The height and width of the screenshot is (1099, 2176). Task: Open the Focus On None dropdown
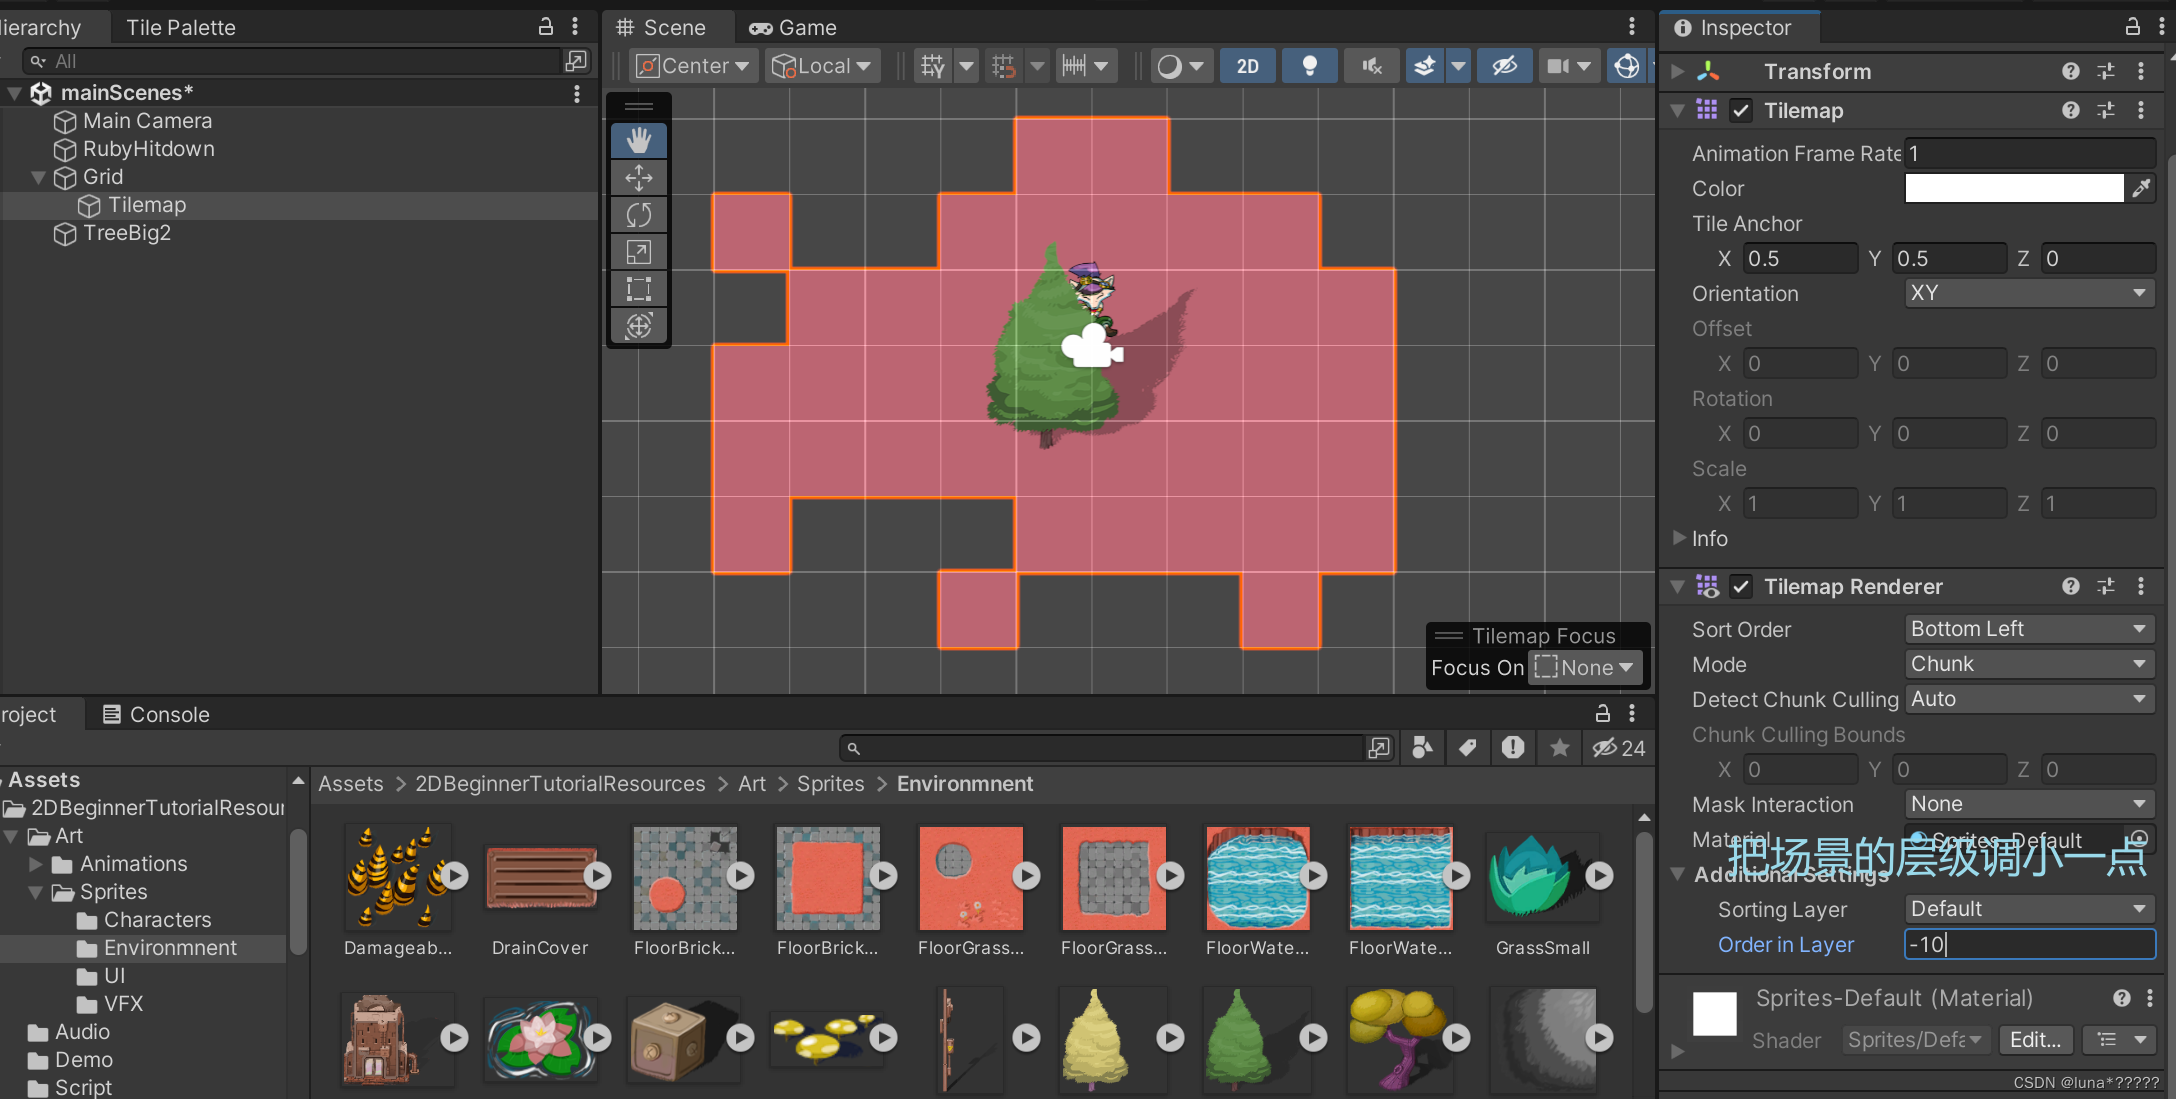coord(1586,668)
